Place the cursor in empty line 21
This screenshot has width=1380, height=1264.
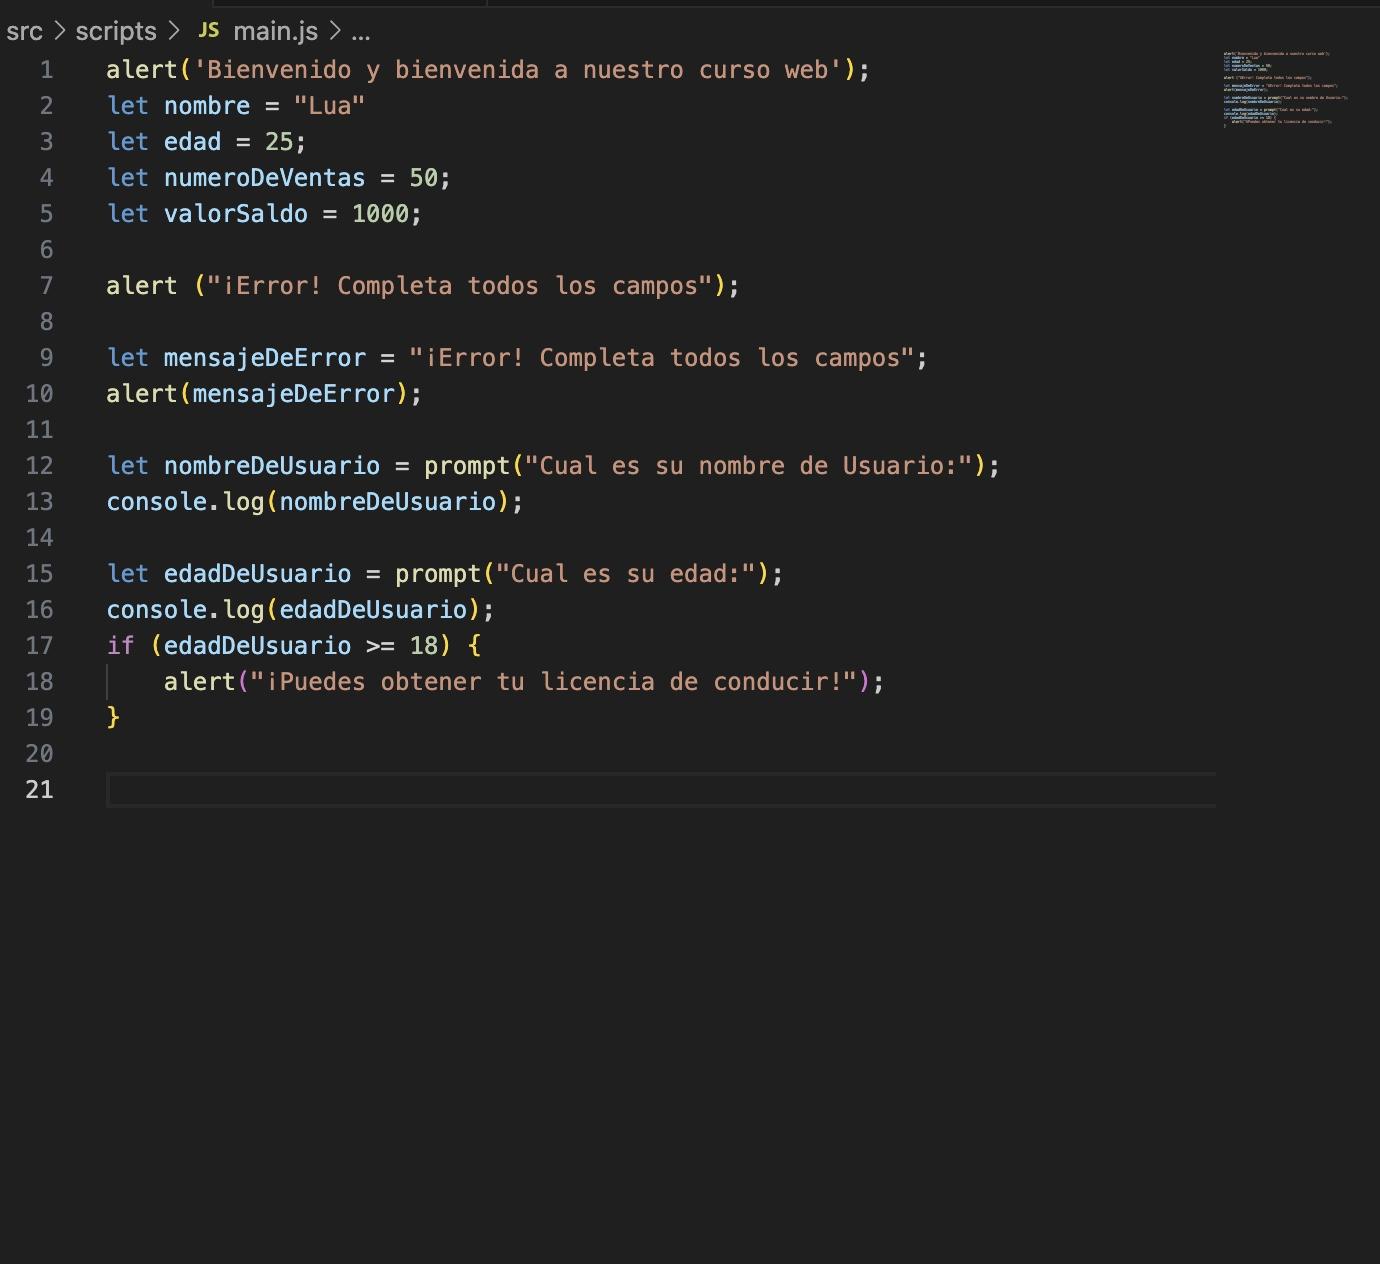pos(661,790)
